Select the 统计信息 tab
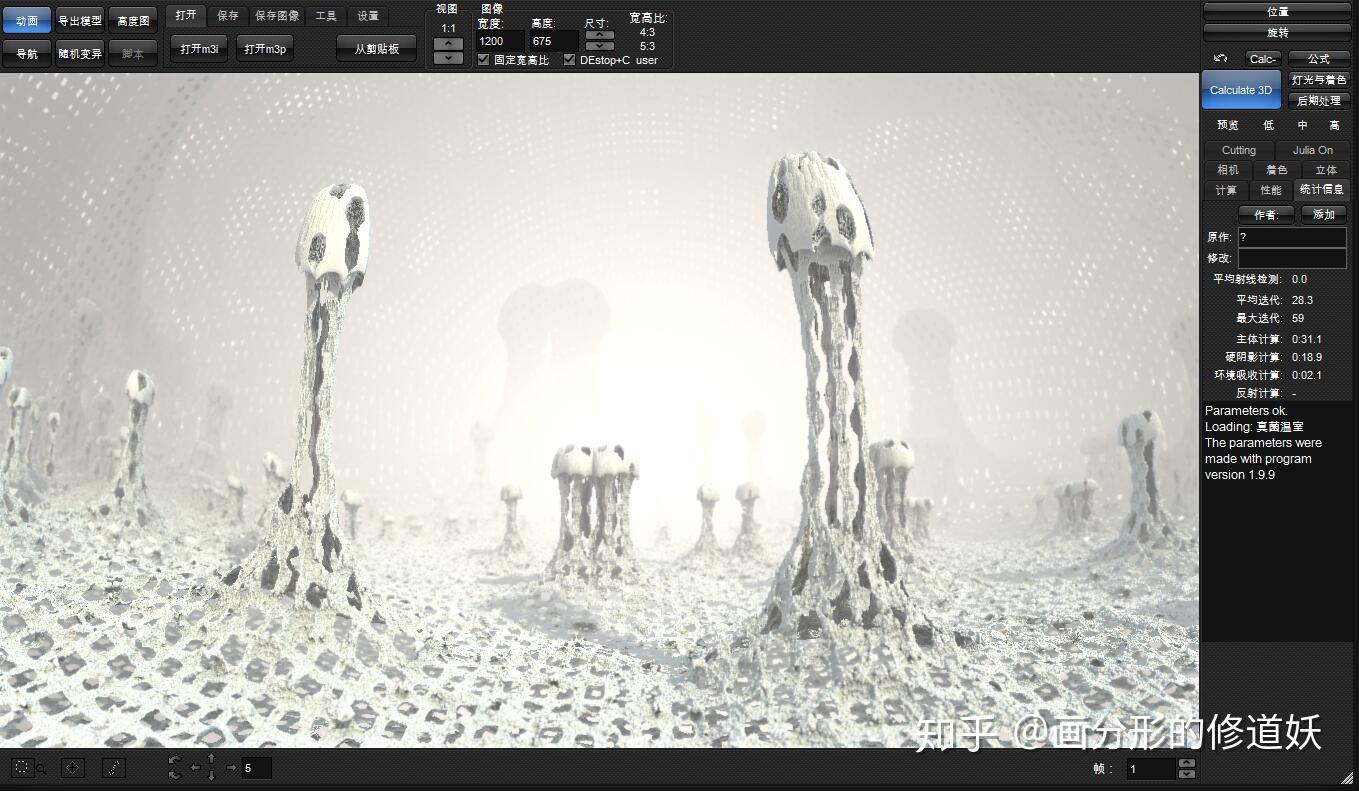Image resolution: width=1359 pixels, height=791 pixels. [x=1322, y=189]
